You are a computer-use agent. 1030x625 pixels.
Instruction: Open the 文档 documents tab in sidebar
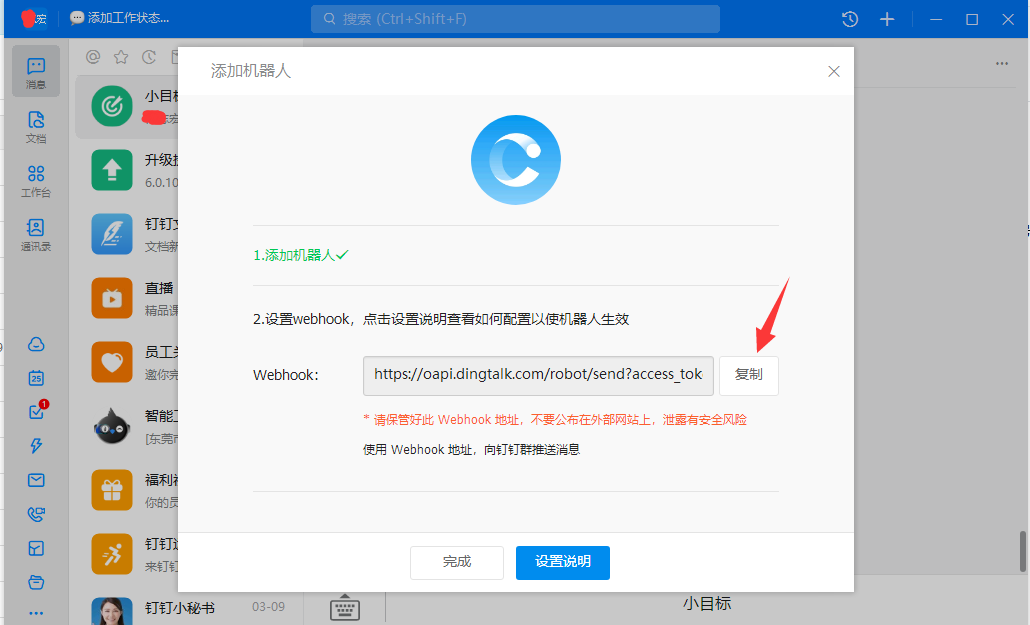point(36,127)
